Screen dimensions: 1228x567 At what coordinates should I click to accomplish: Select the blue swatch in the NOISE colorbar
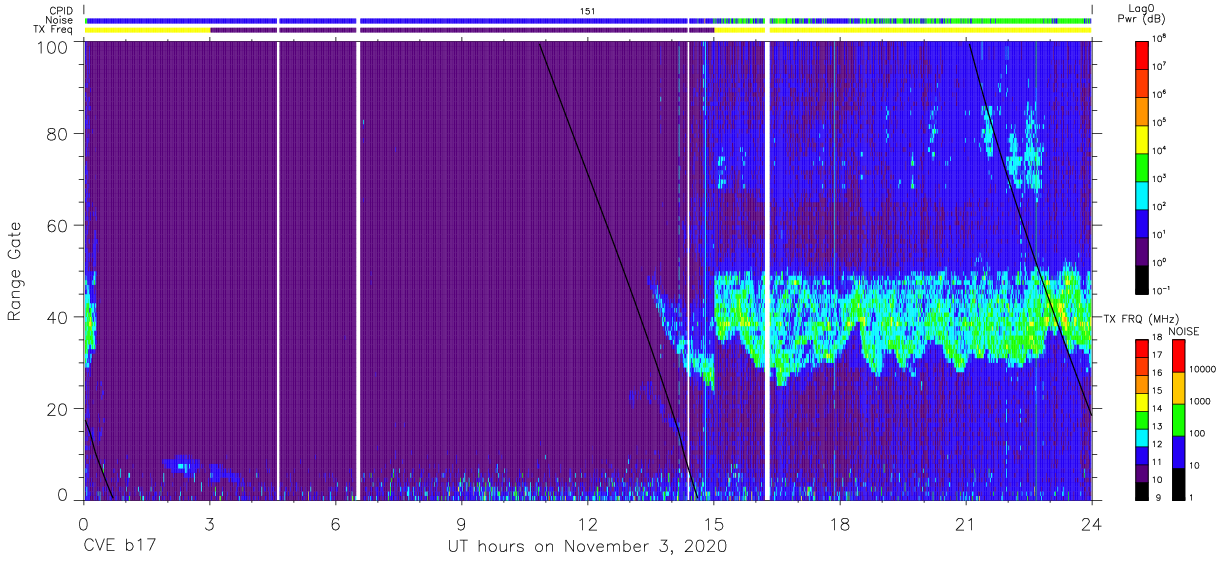click(1178, 452)
